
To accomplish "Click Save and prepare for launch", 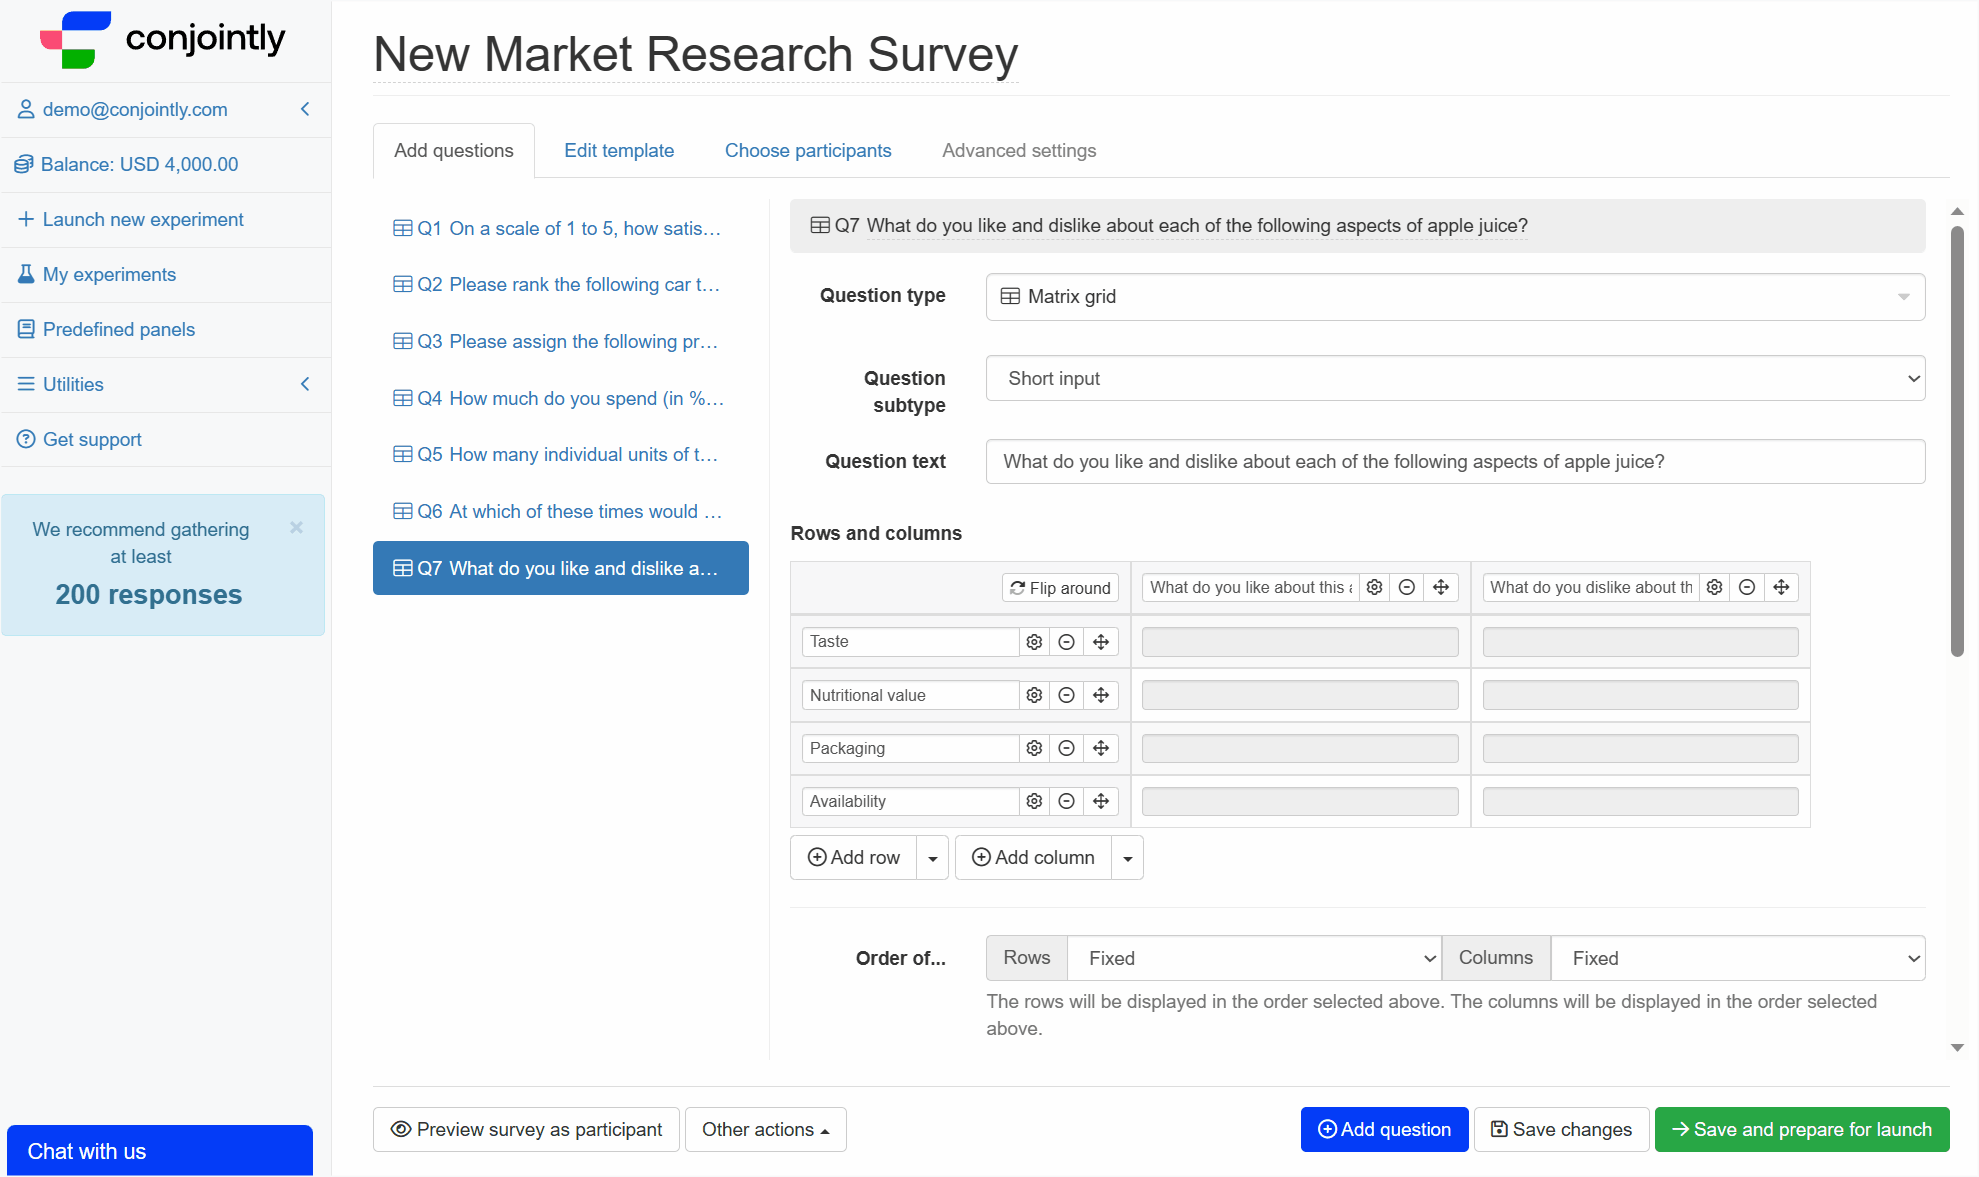I will pyautogui.click(x=1802, y=1130).
